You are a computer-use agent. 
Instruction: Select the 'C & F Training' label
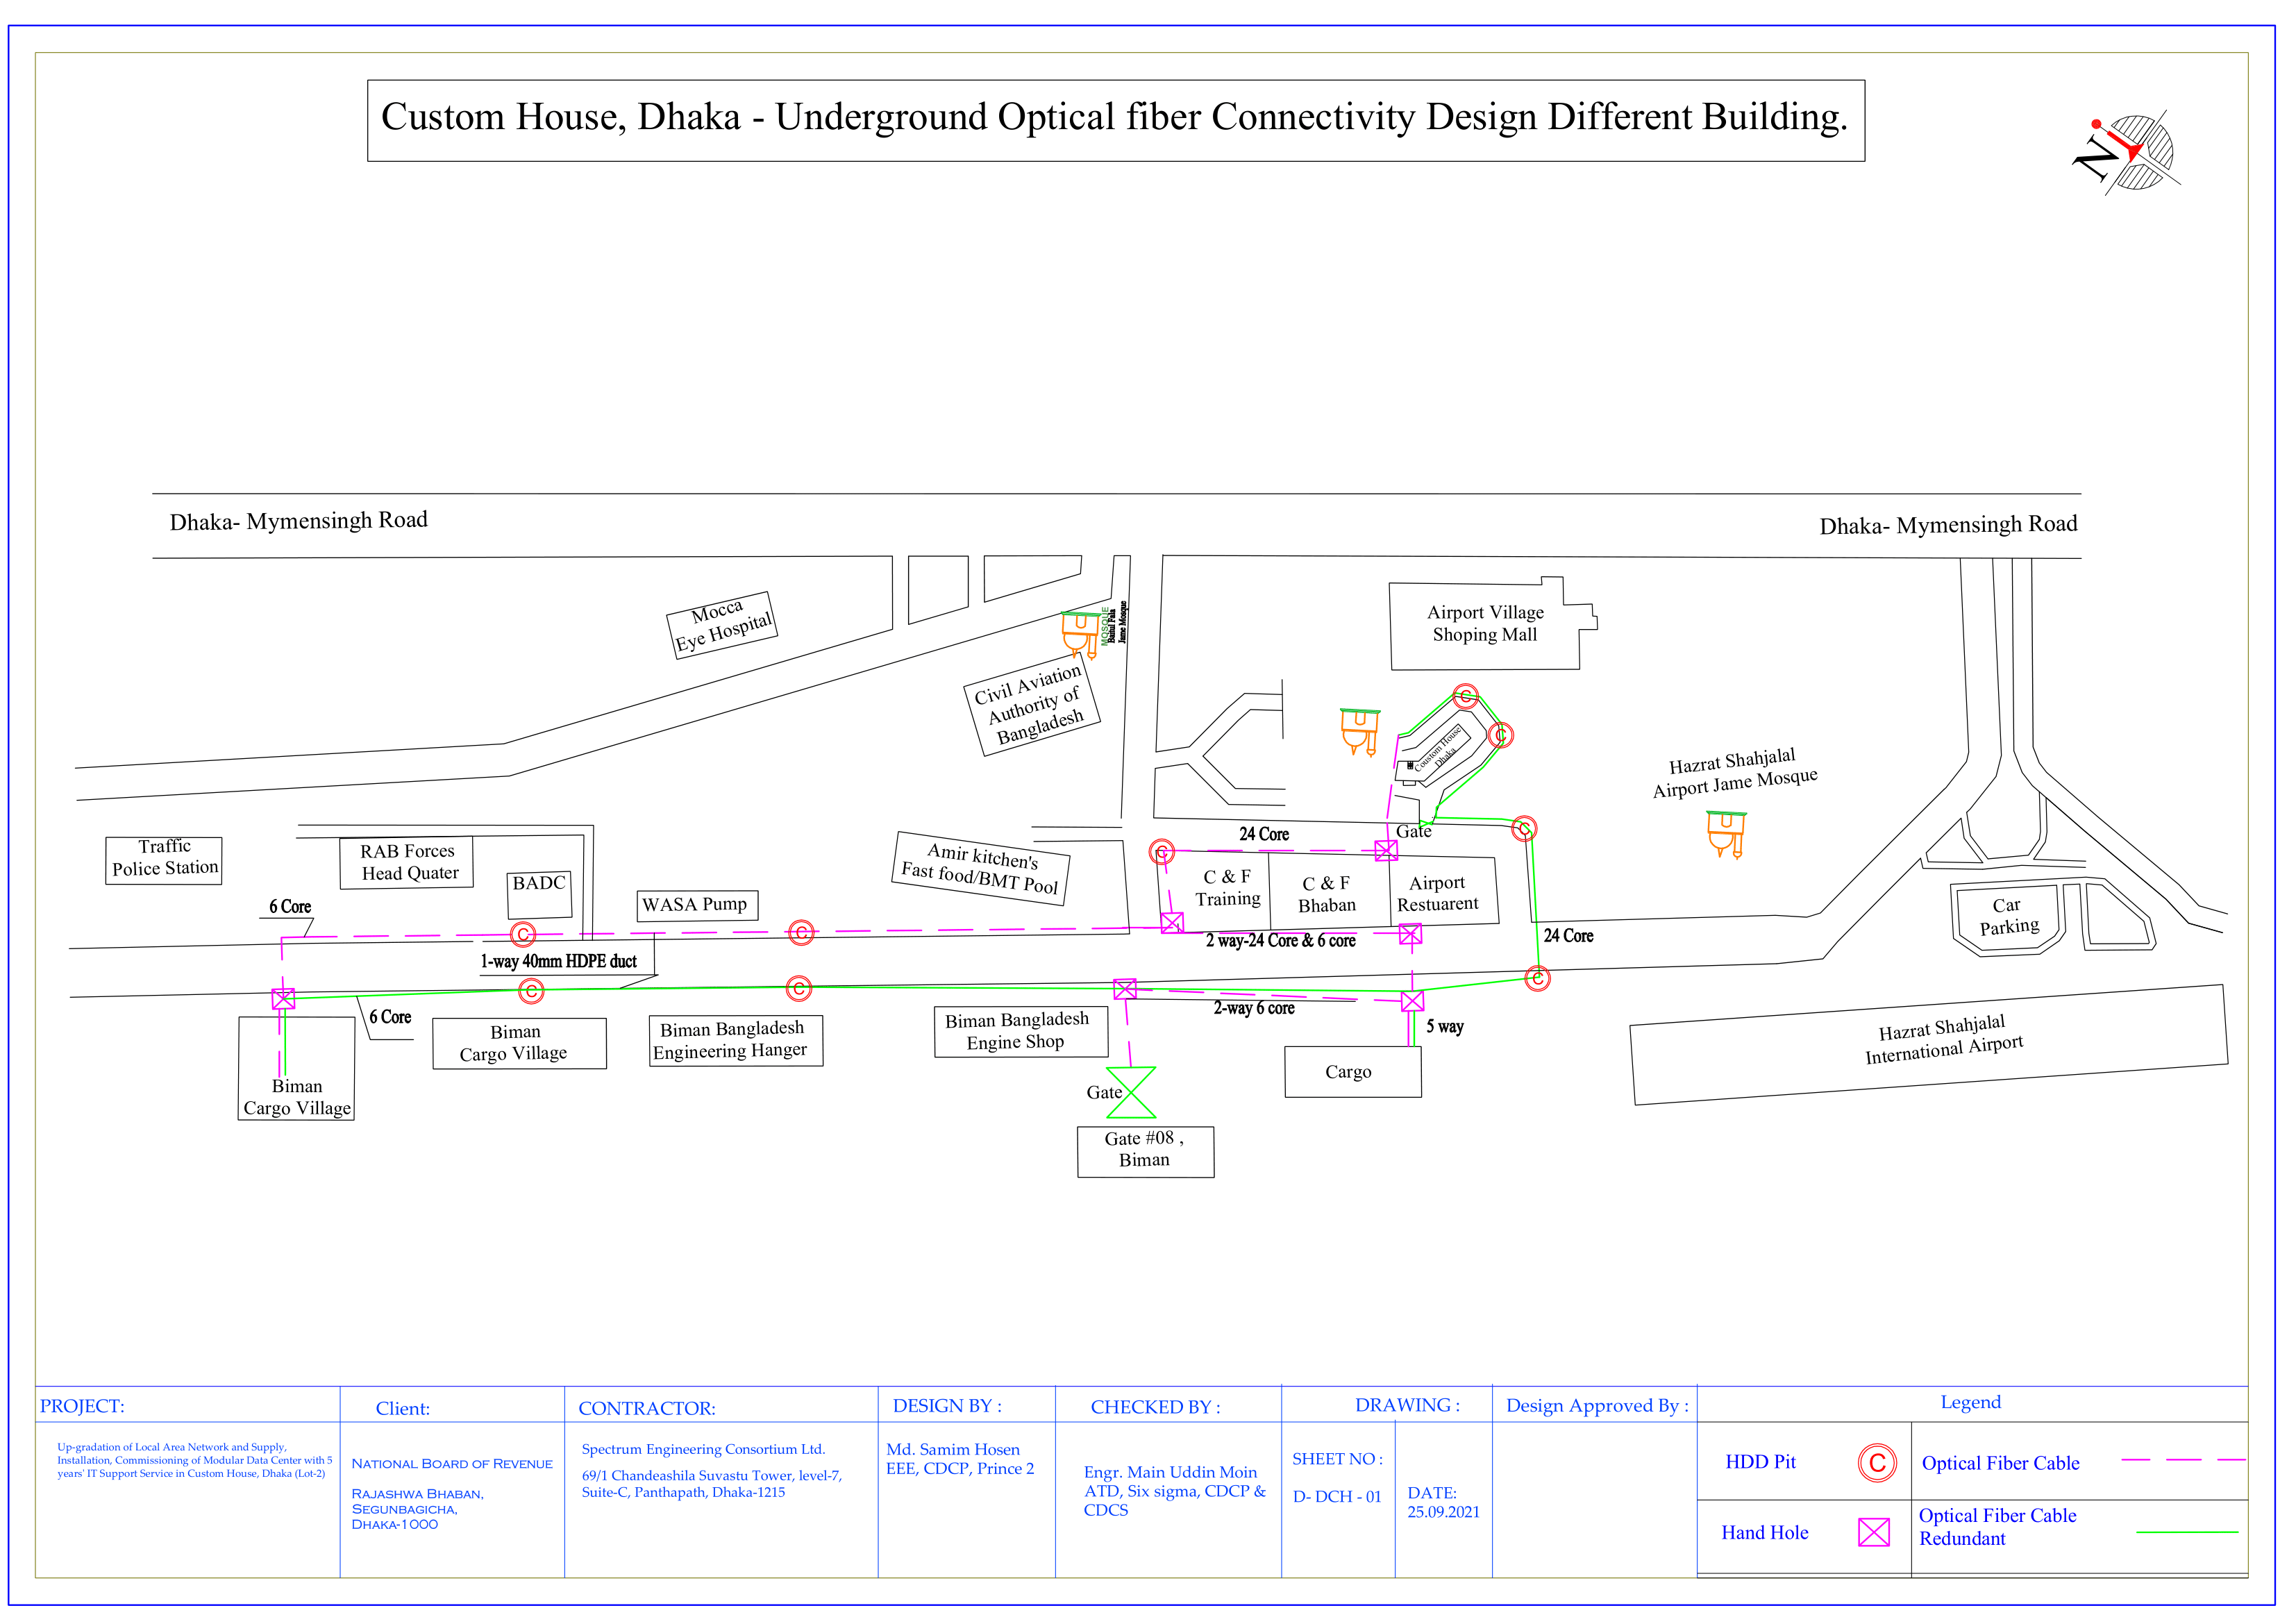point(1228,887)
